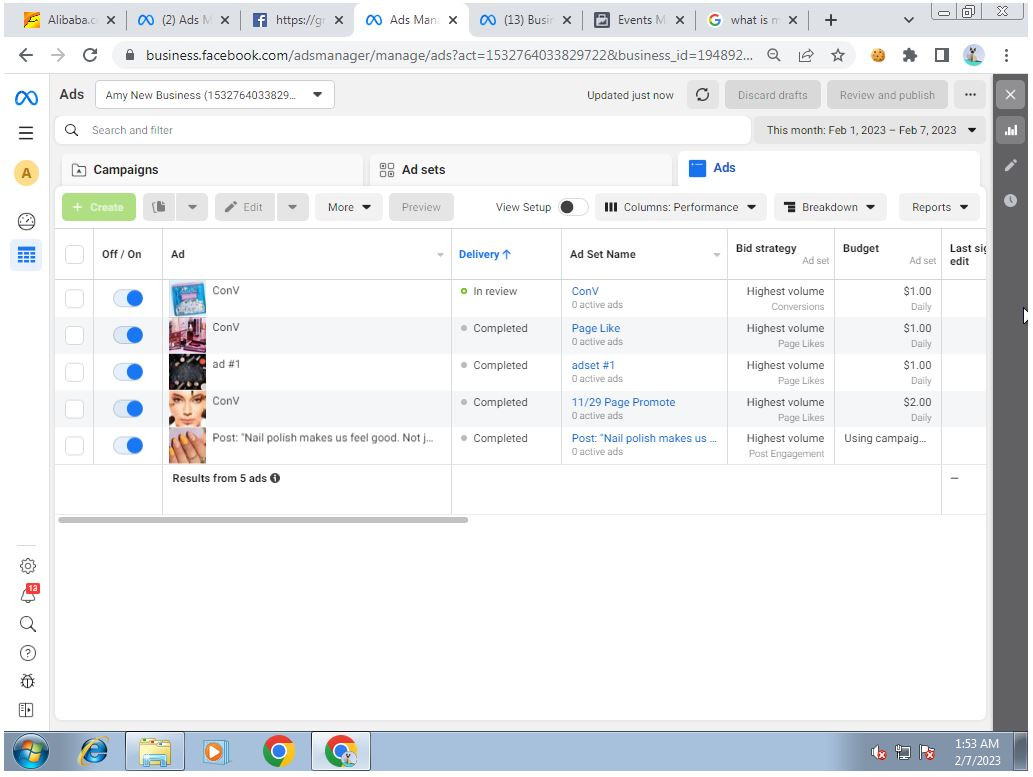Select the campaigns table grid icon in sidebar
Image resolution: width=1033 pixels, height=777 pixels.
click(26, 255)
